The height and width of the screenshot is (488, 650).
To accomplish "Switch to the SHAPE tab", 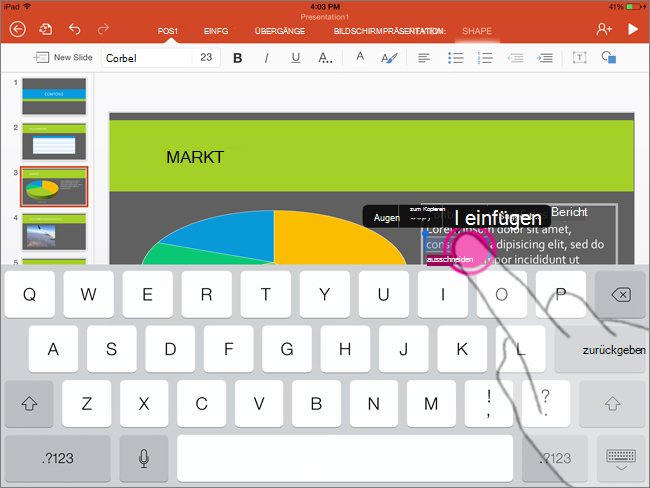I will tap(477, 31).
